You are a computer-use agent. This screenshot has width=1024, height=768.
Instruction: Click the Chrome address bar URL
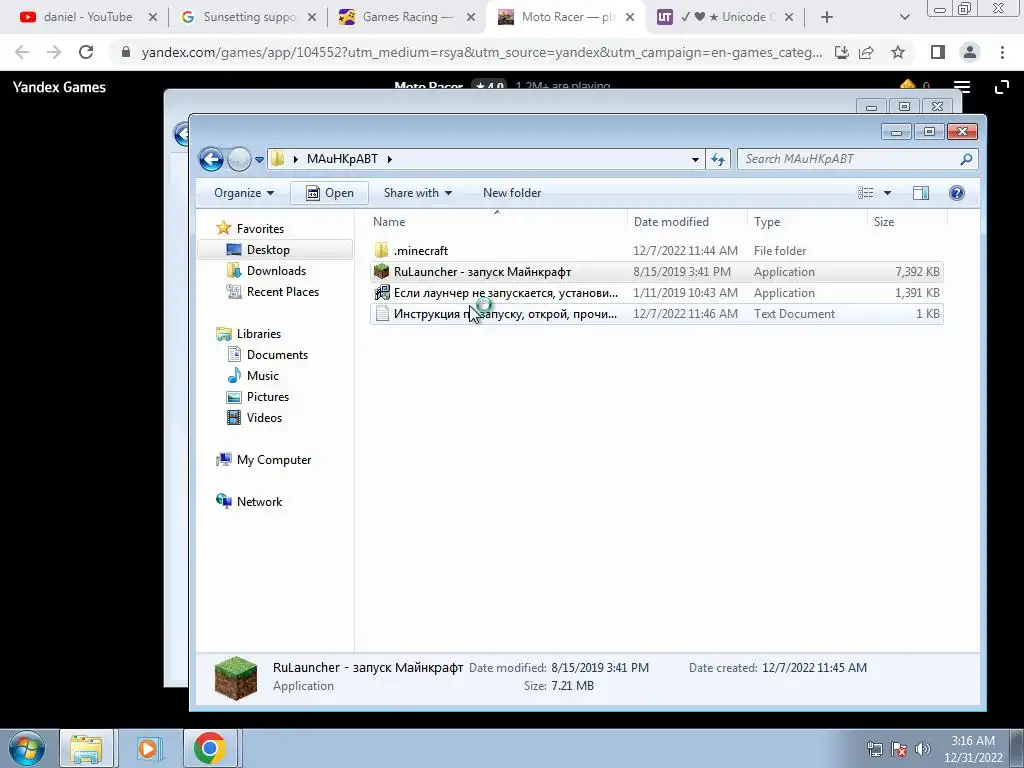[x=481, y=52]
